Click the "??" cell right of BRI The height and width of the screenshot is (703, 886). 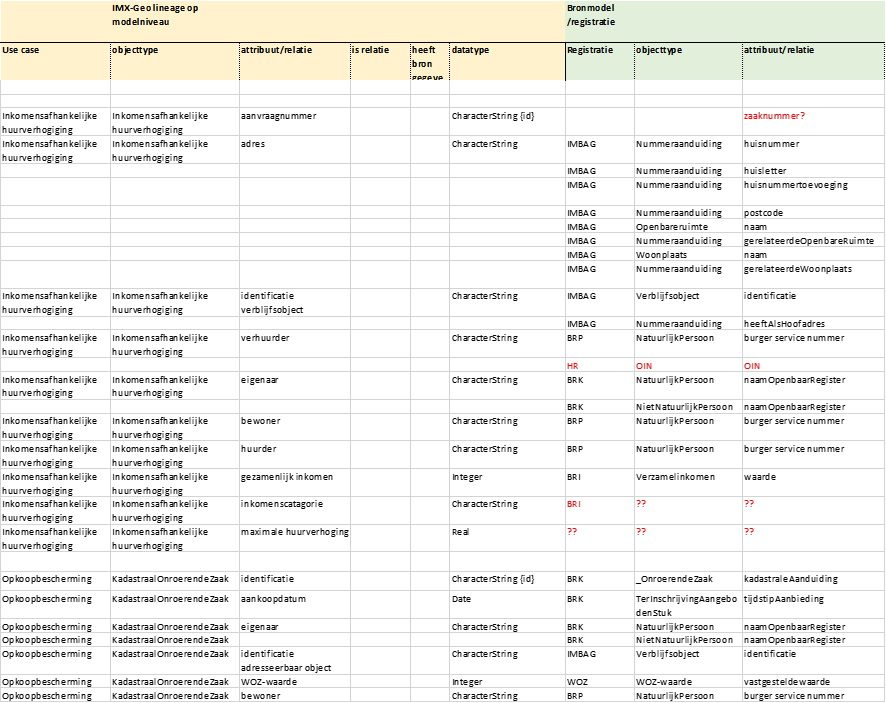[x=642, y=504]
